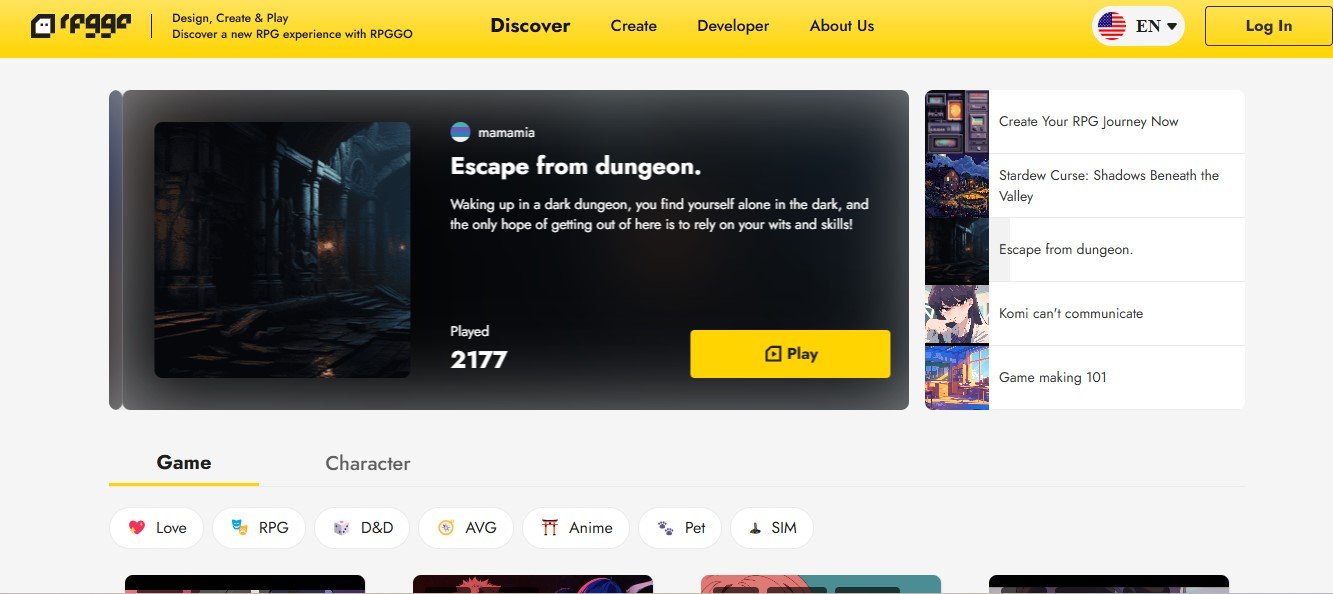Click the paw icon on Pet filter

point(665,528)
